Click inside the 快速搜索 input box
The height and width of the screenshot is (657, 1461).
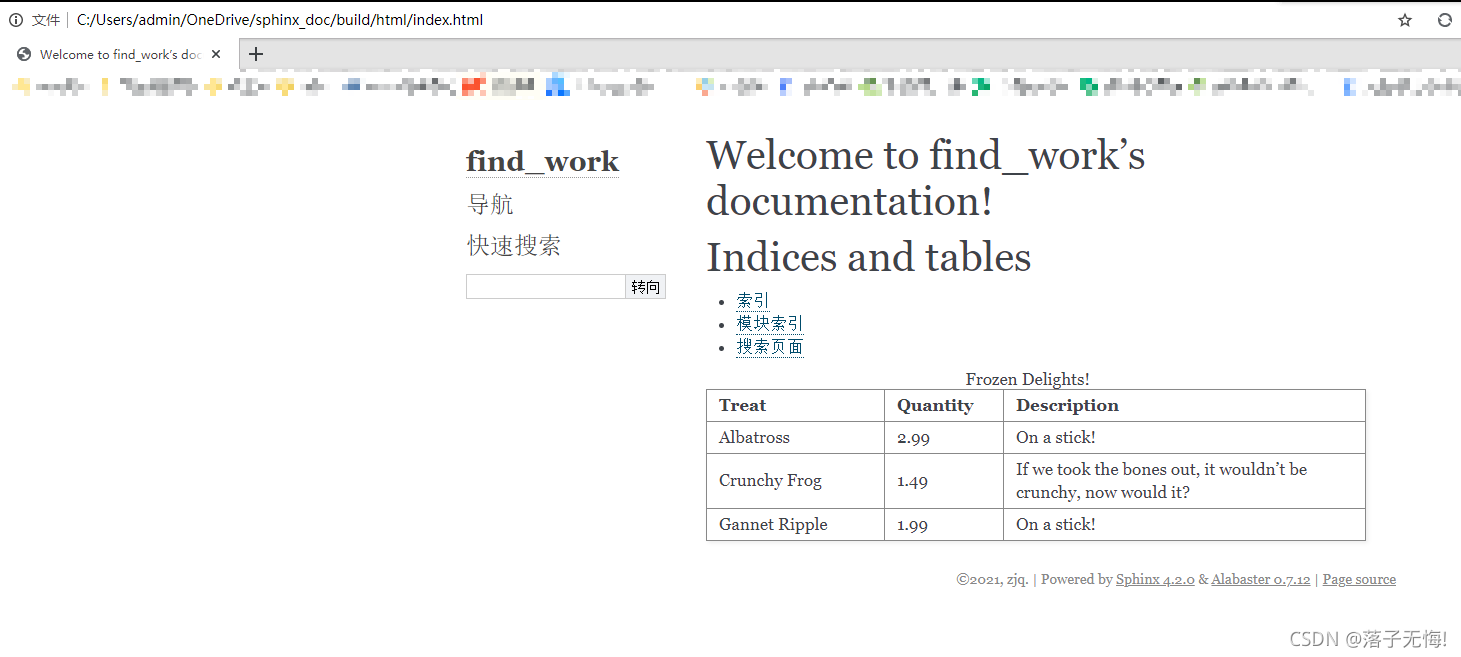545,286
